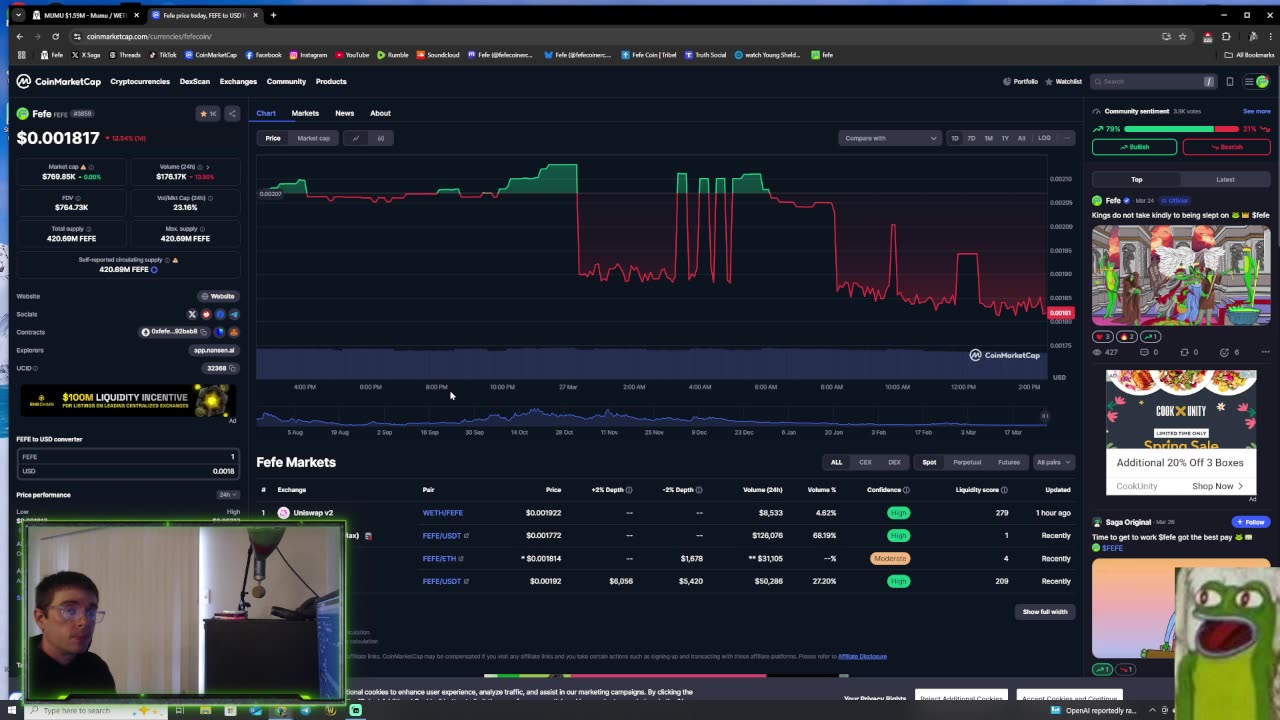Select the 7D chart time range

click(x=971, y=138)
